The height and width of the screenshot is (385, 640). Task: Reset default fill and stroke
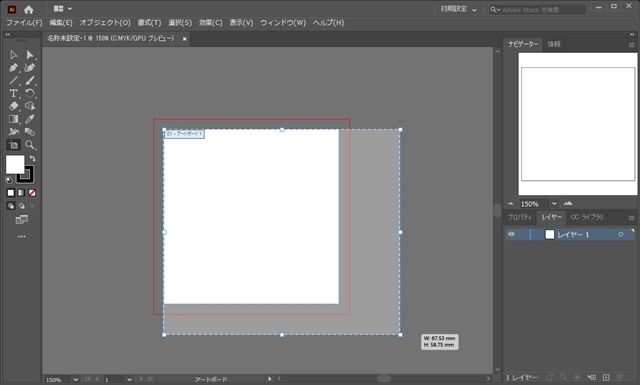click(9, 180)
